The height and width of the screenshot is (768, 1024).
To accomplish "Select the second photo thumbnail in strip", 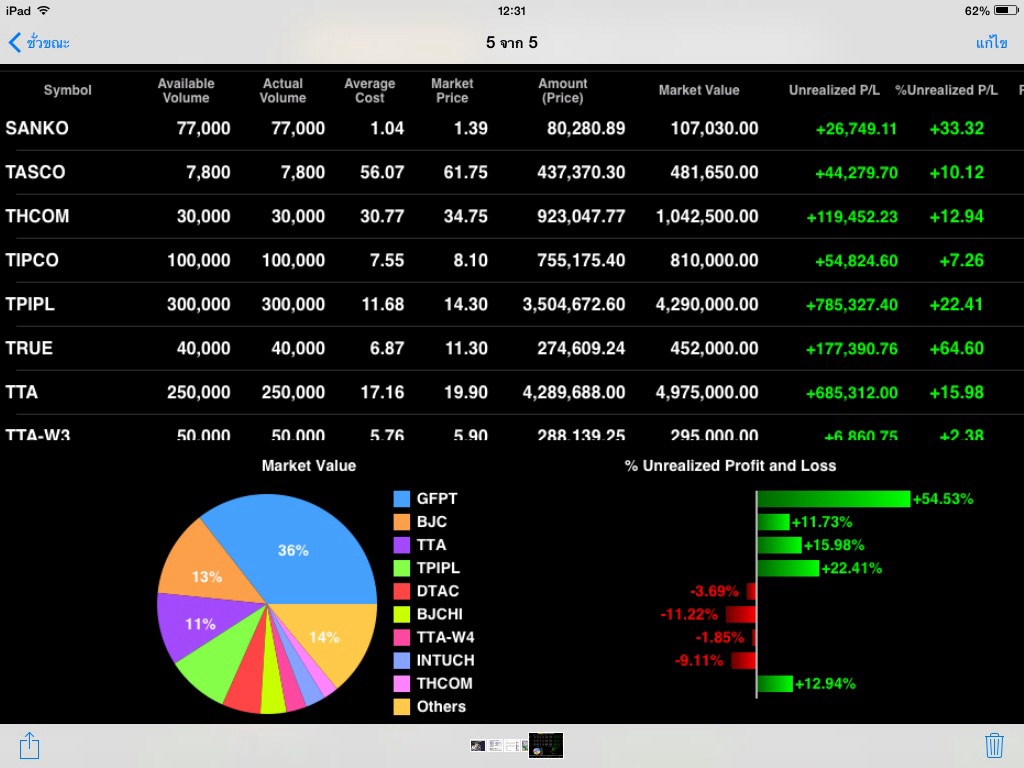I will pyautogui.click(x=496, y=745).
